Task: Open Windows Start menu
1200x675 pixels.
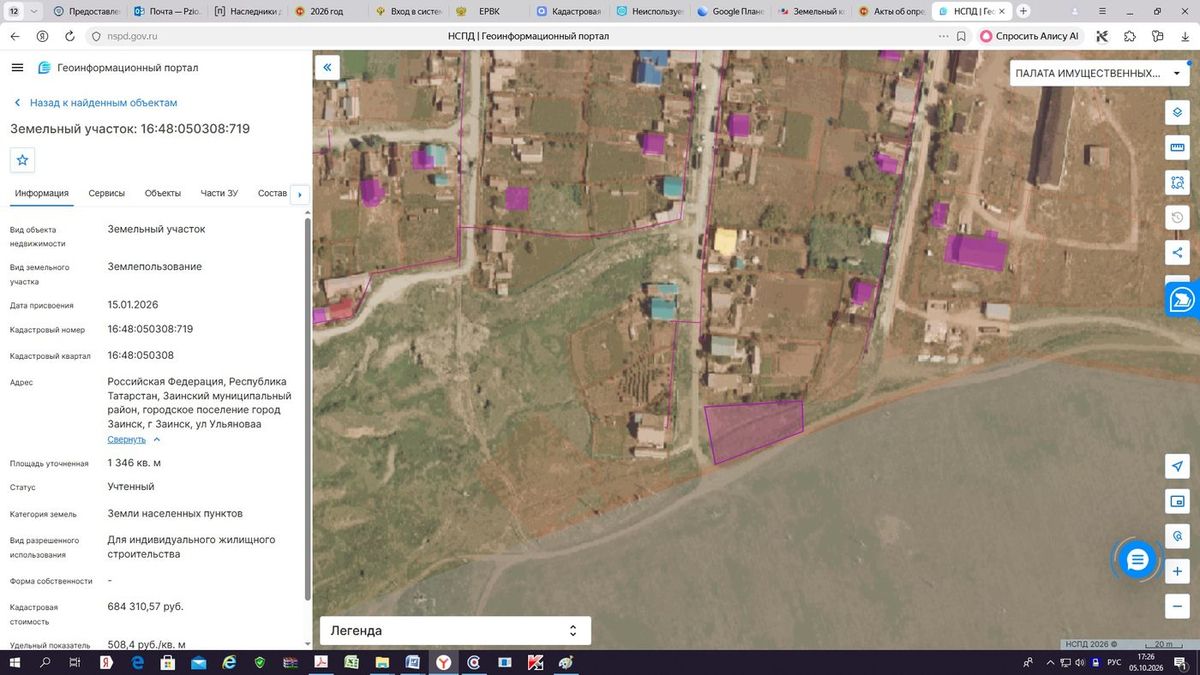Action: [15, 662]
